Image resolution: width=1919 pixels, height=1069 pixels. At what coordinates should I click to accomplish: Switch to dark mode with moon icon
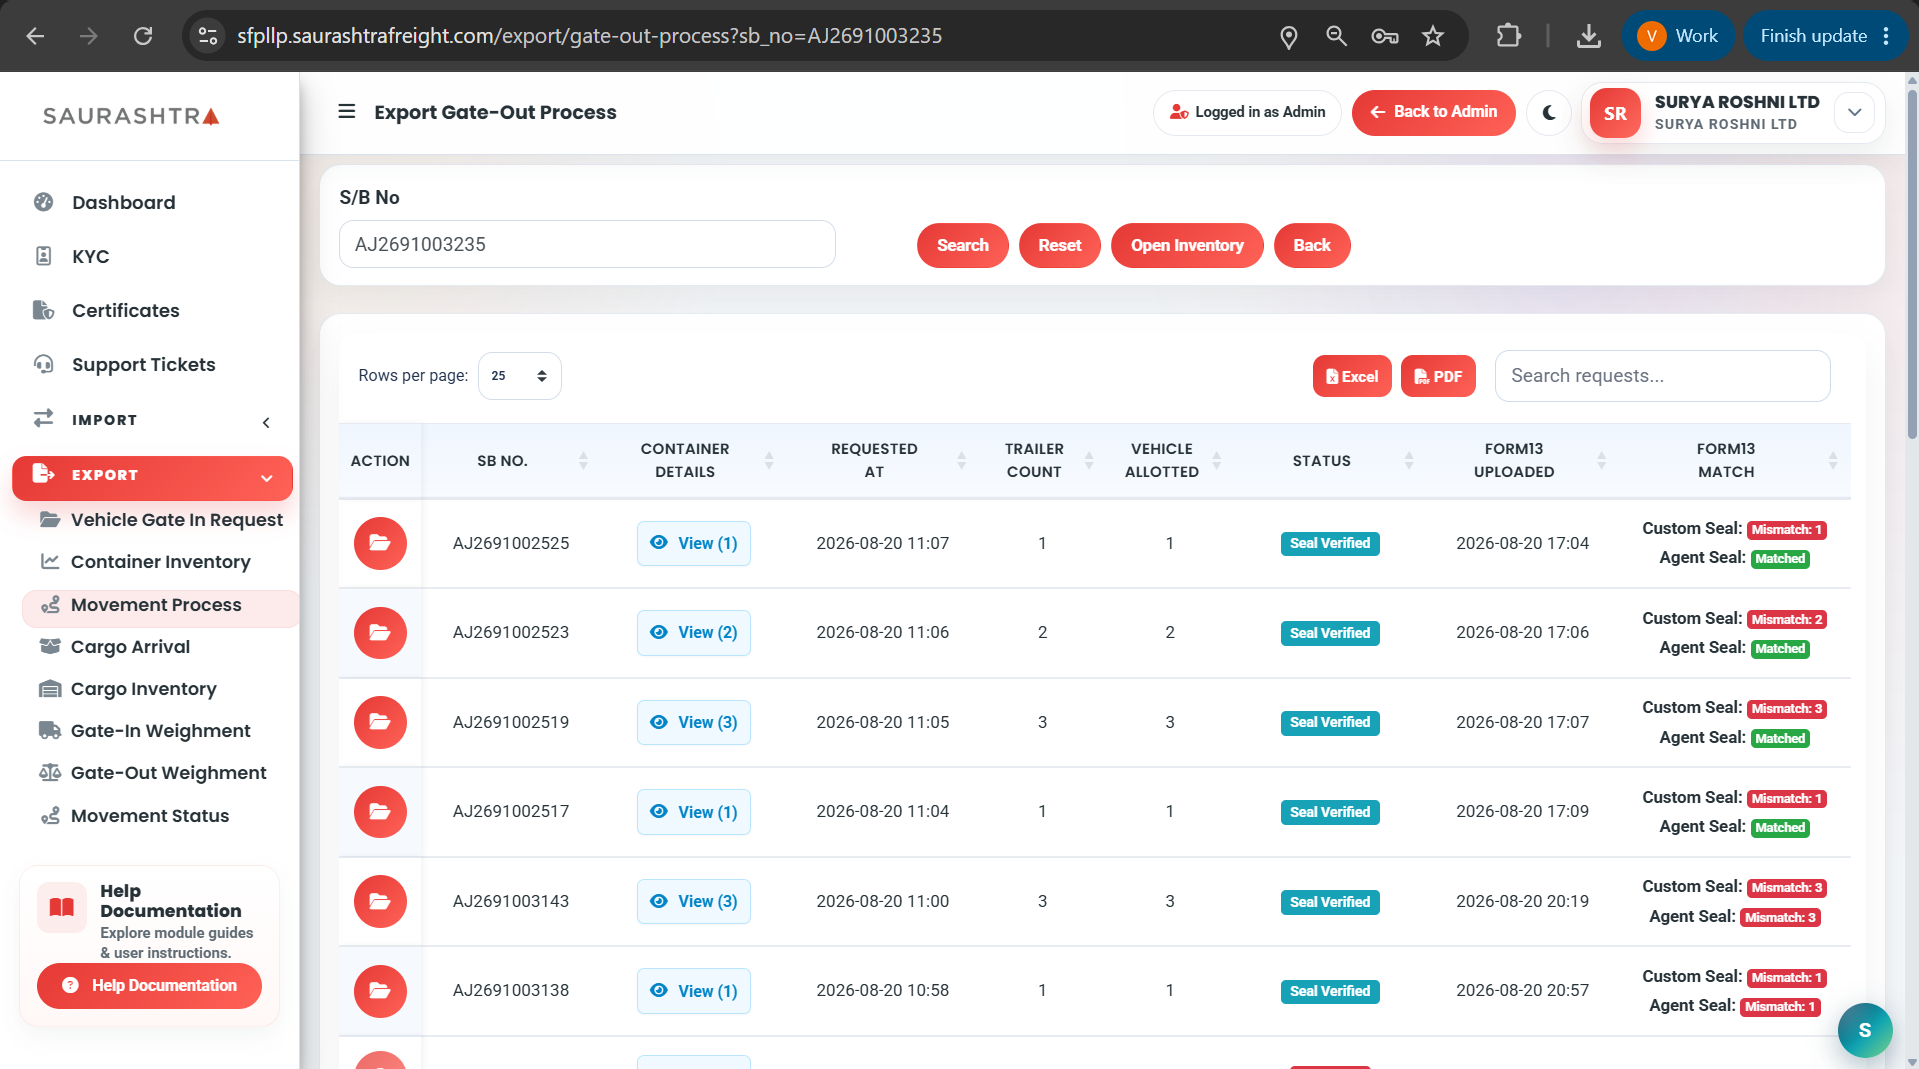(1549, 112)
